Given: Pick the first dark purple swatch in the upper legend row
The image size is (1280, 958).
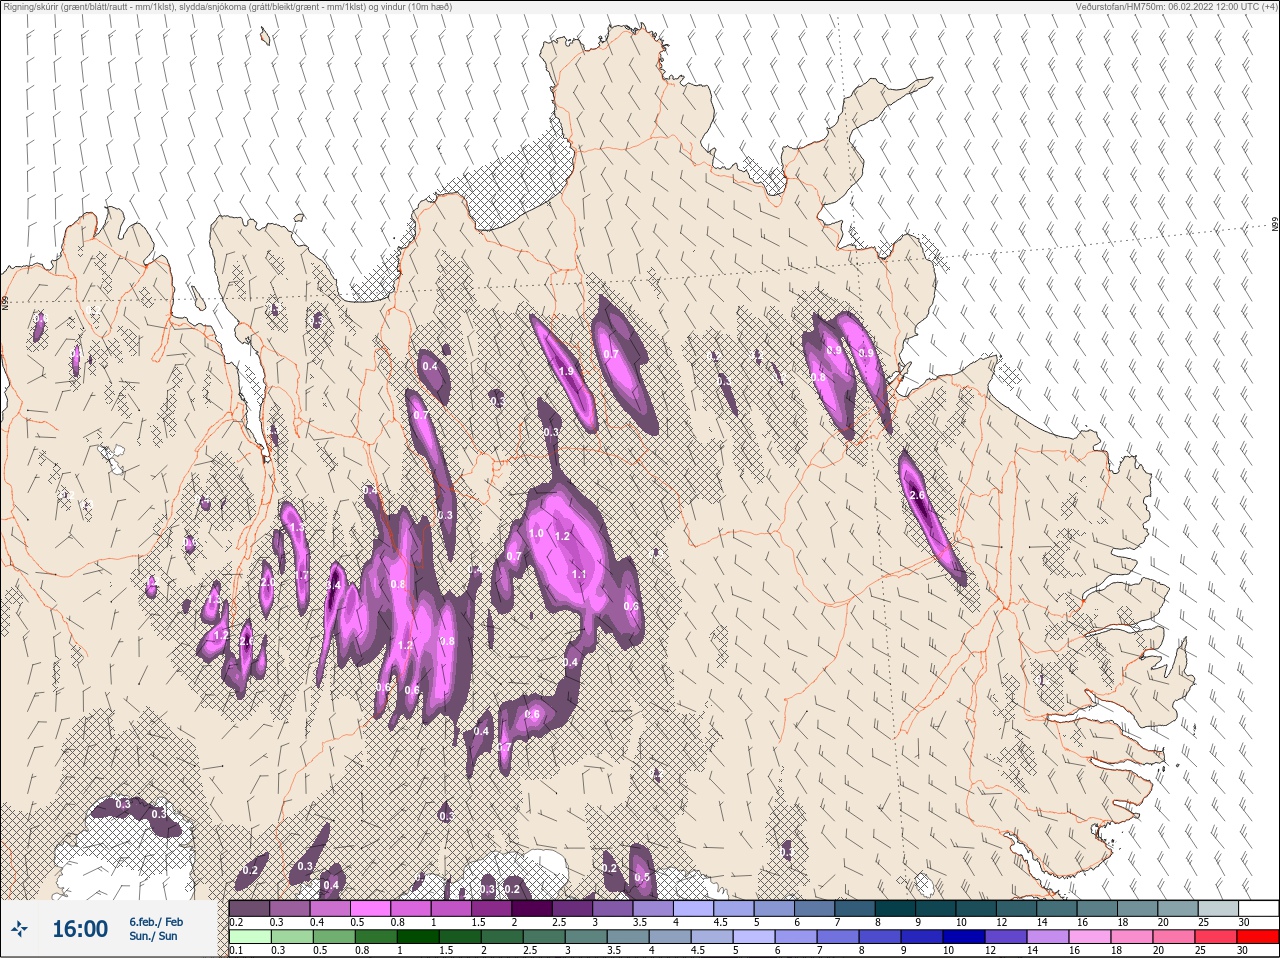Looking at the screenshot, I should point(249,909).
